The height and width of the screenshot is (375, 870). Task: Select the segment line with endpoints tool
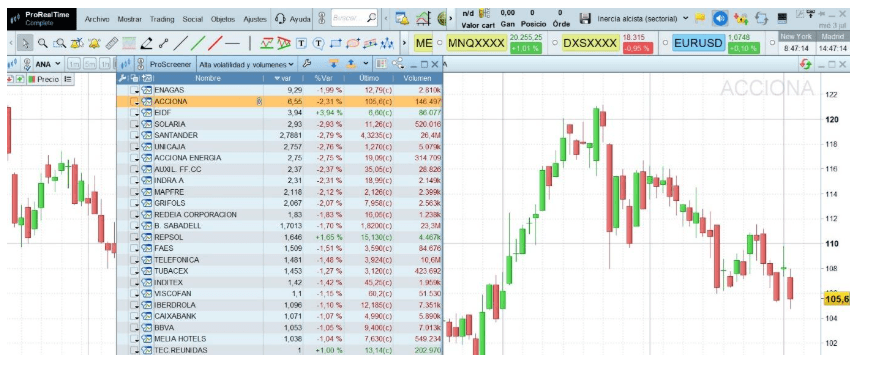click(163, 43)
